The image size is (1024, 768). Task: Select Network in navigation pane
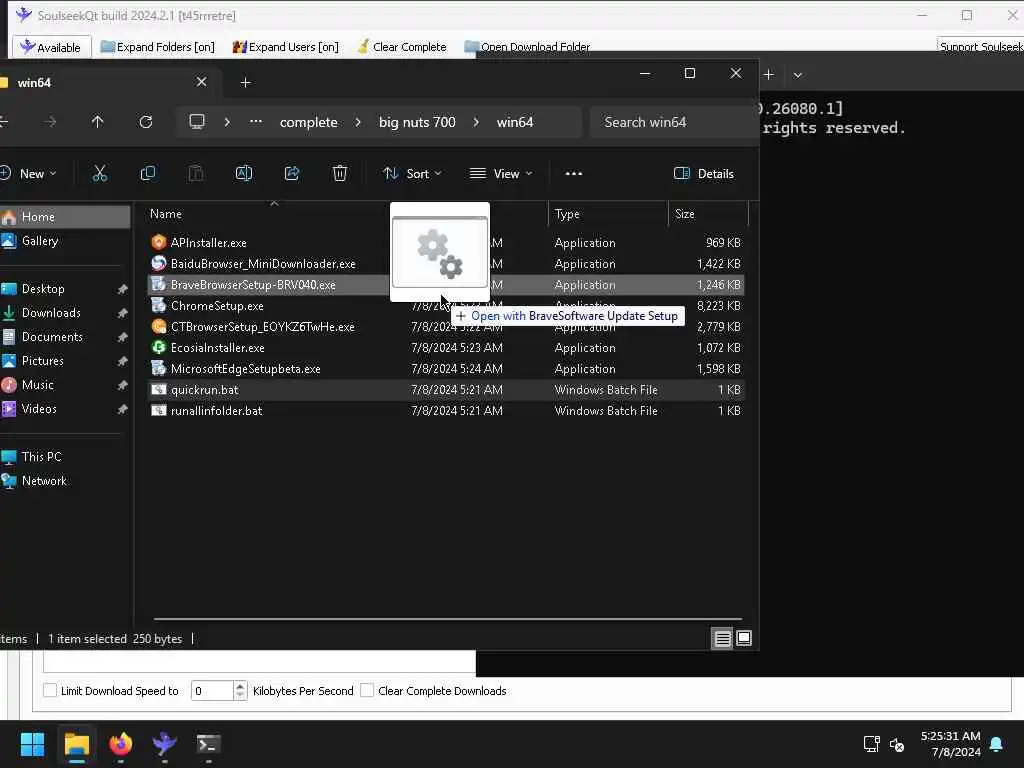click(65, 481)
